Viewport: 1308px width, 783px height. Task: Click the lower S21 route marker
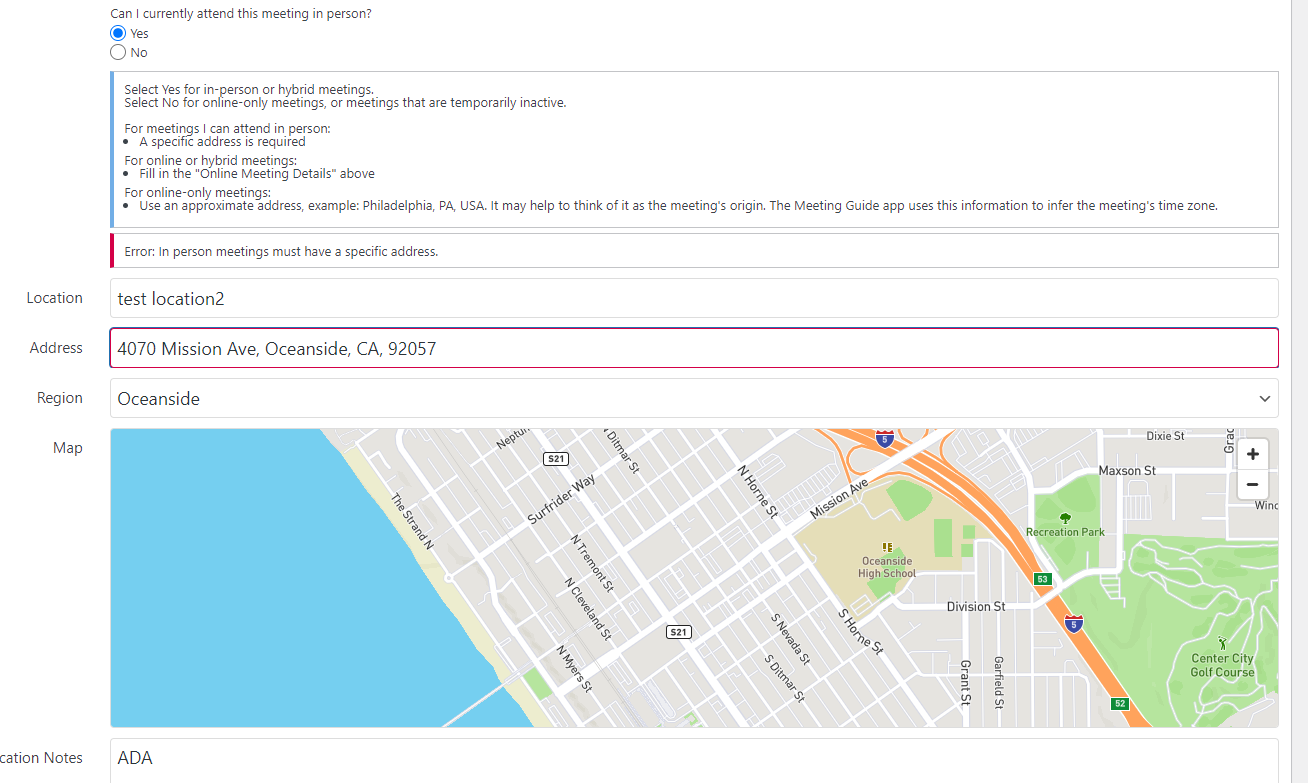[x=679, y=632]
